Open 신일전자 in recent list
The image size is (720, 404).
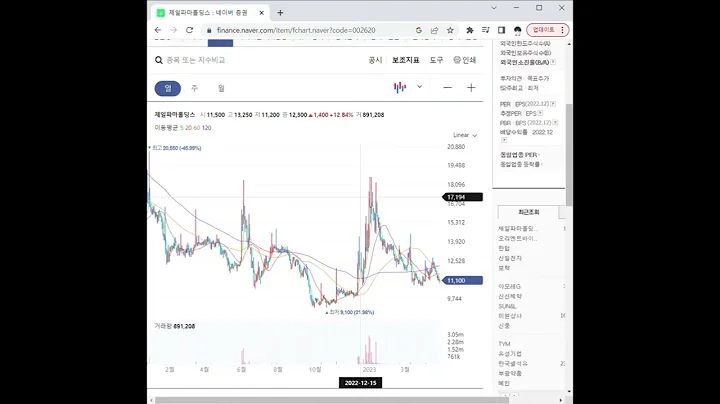tap(510, 258)
